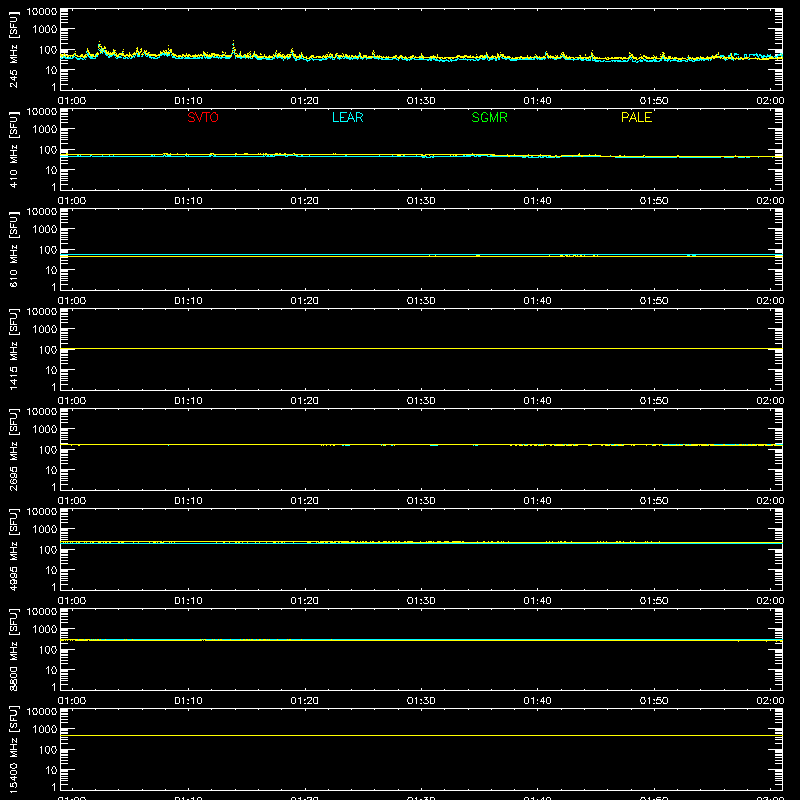Click the 01:50 tick under the 2695 MHz plot
Viewport: 800px width, 800px height.
coord(654,501)
